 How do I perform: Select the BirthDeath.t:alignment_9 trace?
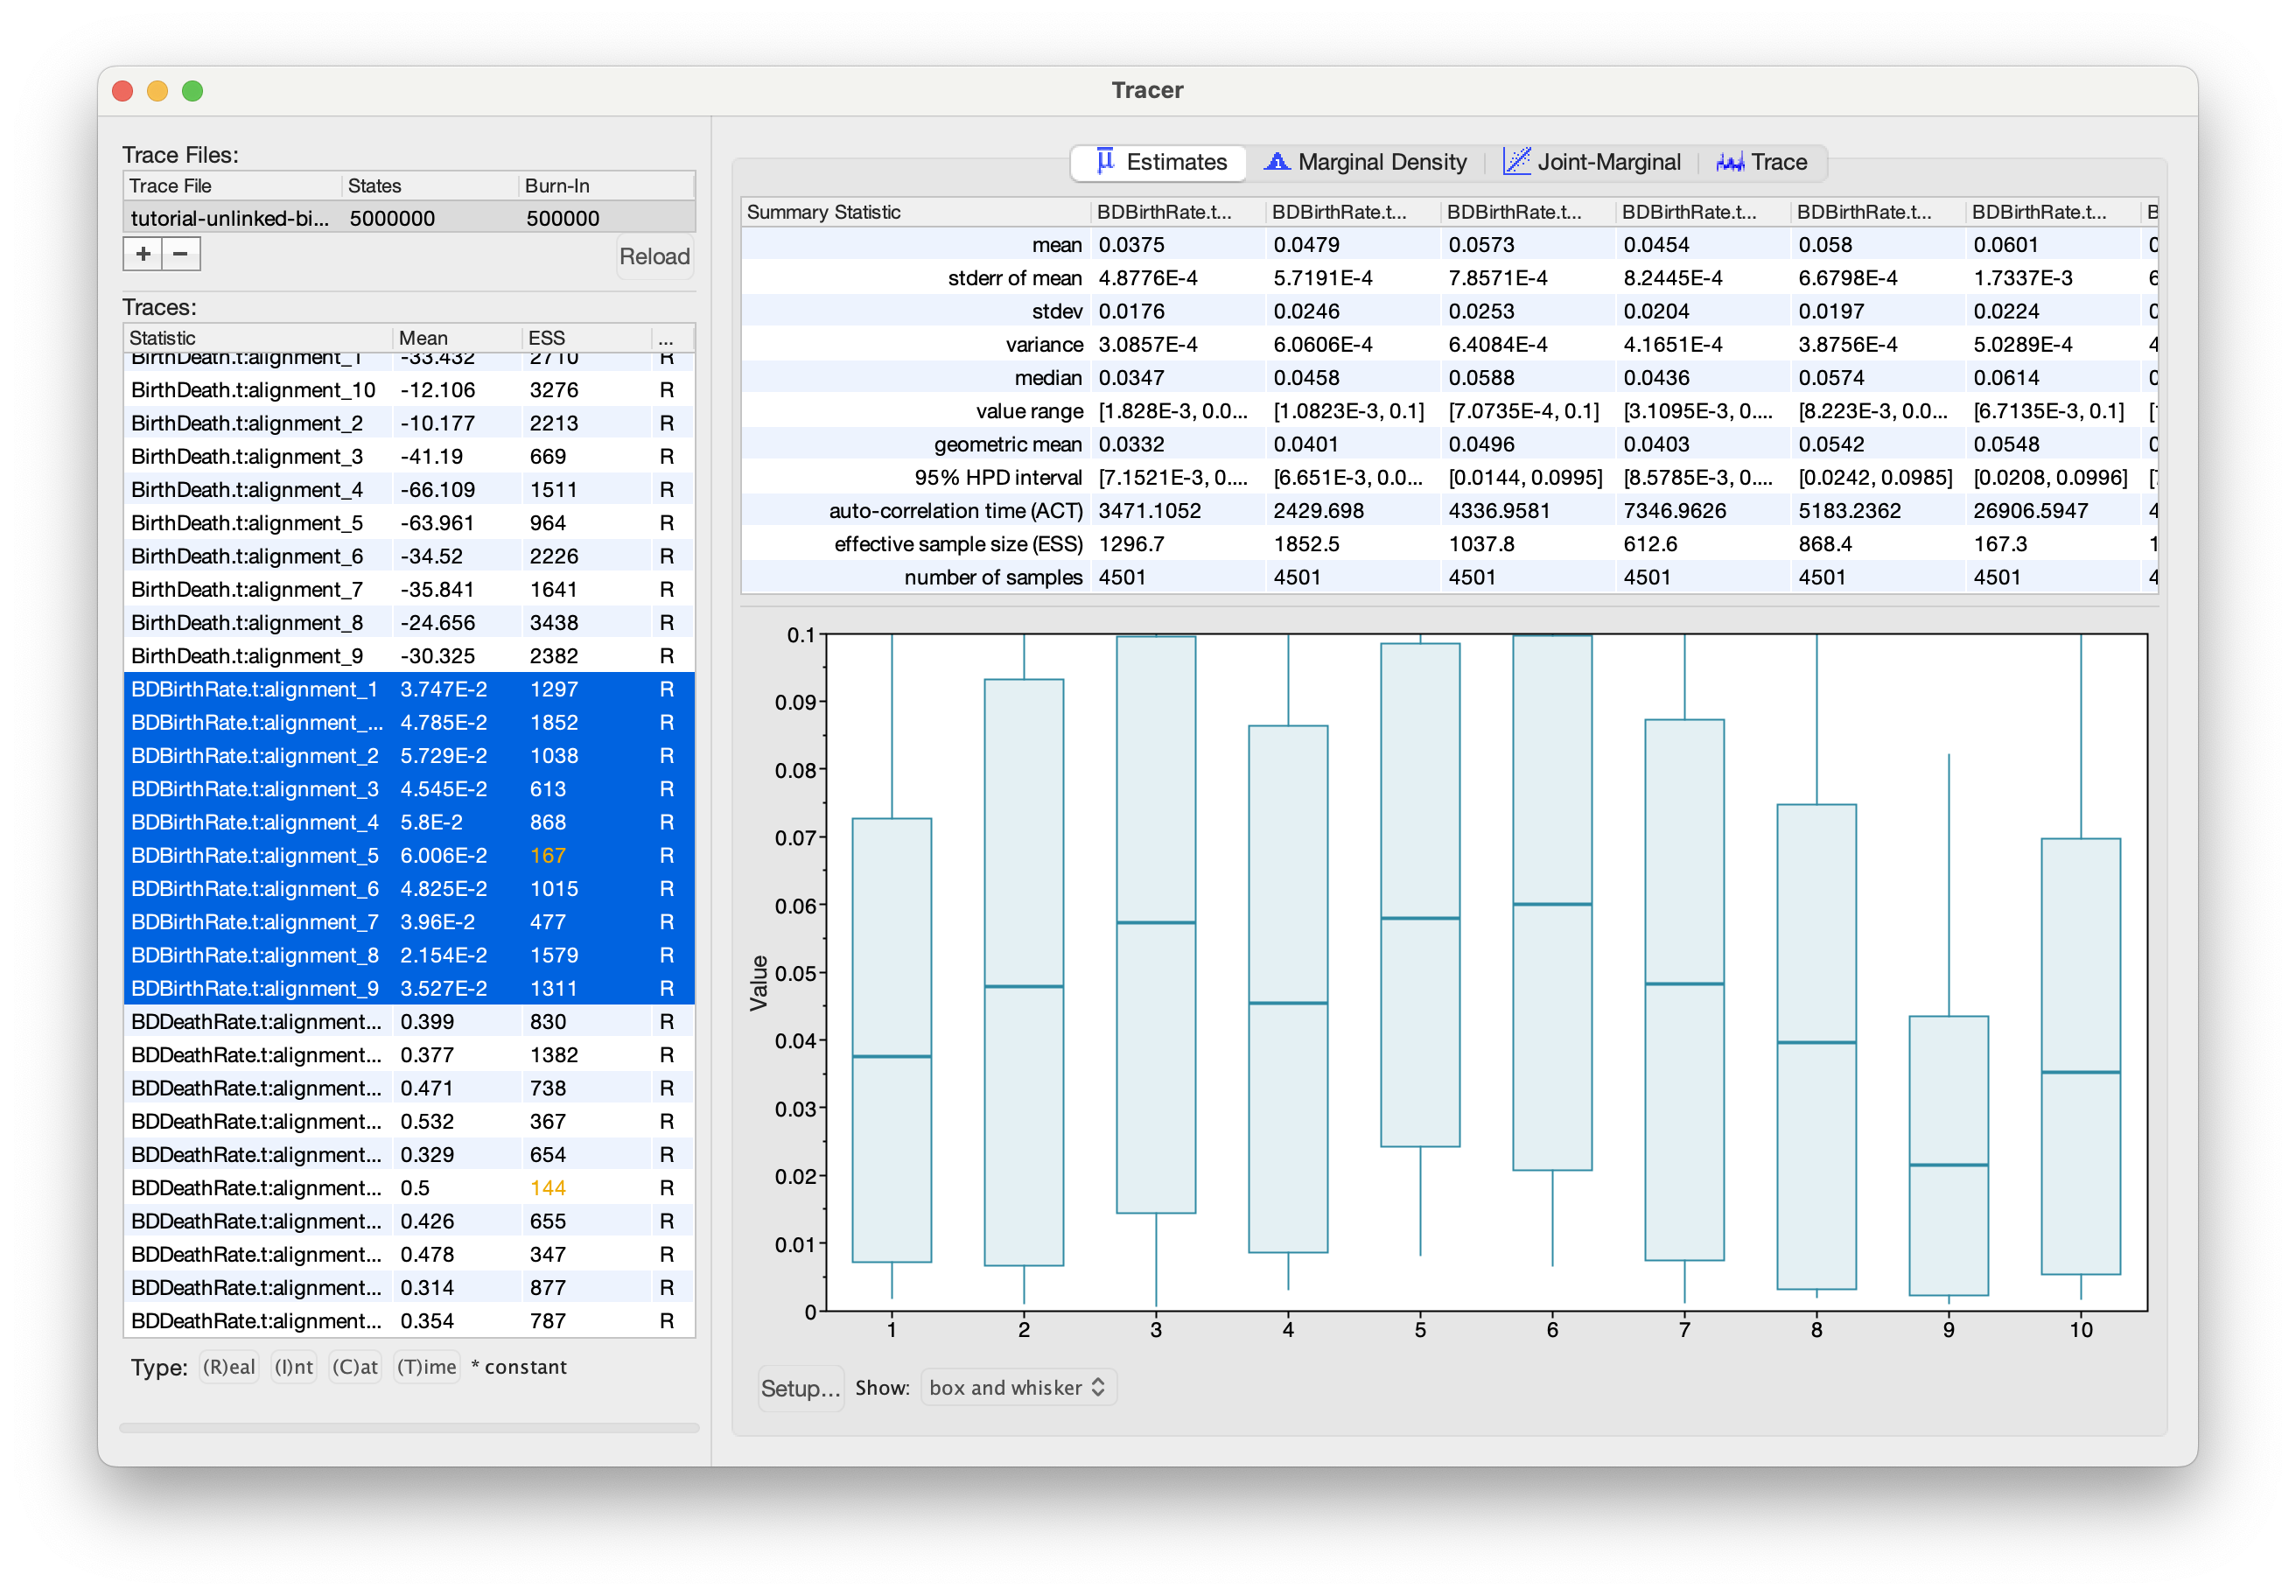pyautogui.click(x=409, y=656)
